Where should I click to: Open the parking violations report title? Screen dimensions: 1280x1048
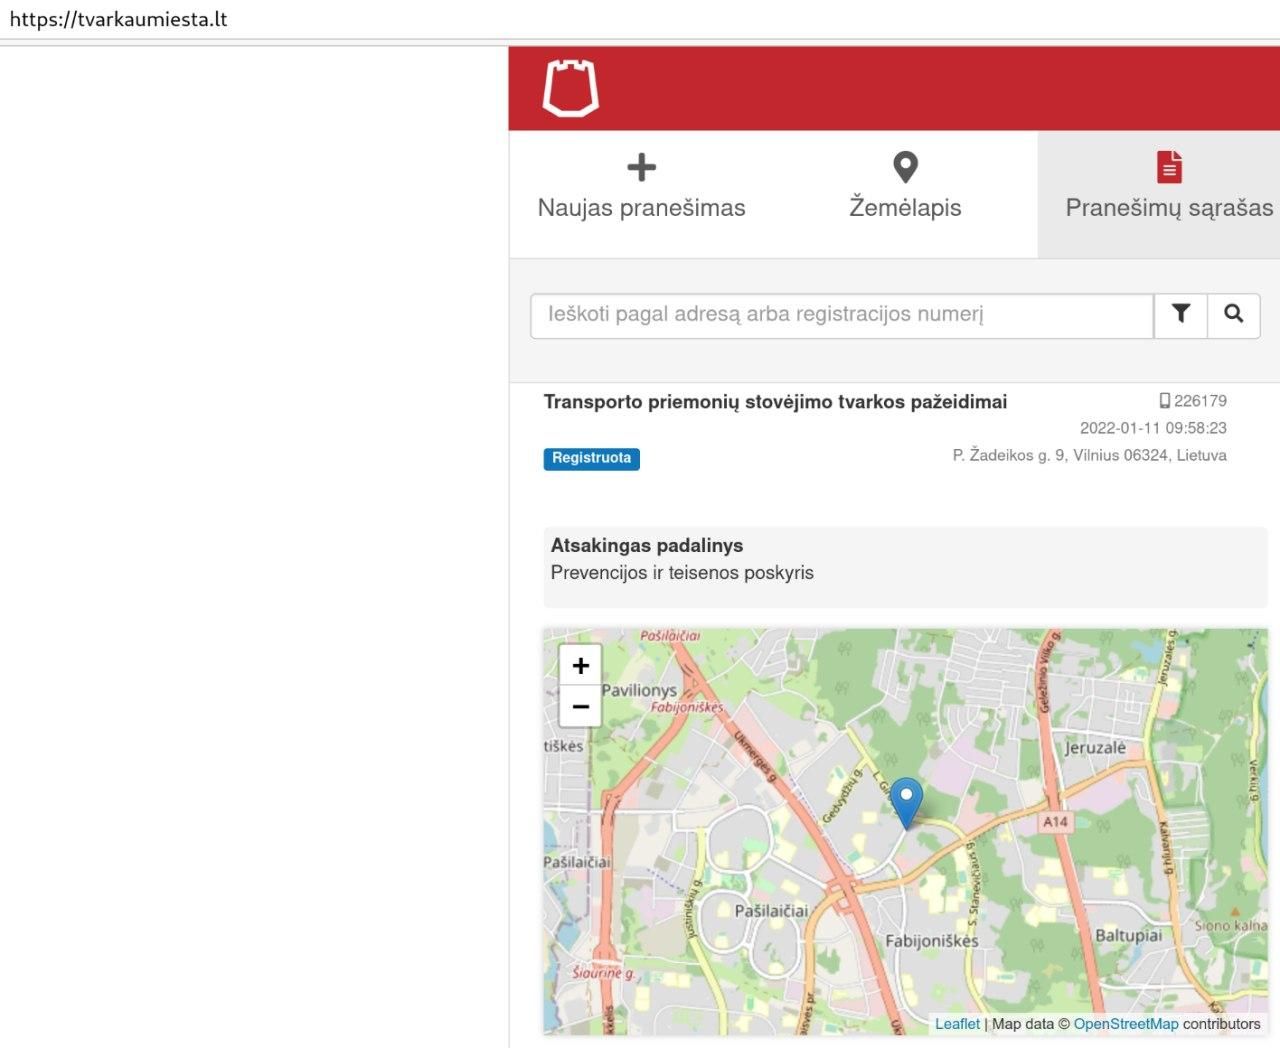pyautogui.click(x=775, y=402)
